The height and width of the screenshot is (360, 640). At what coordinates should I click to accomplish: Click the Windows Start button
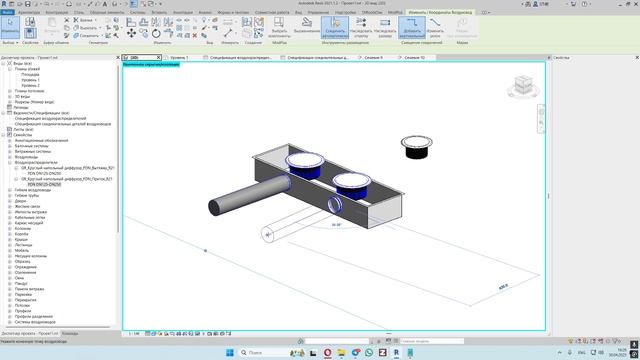tap(230, 352)
